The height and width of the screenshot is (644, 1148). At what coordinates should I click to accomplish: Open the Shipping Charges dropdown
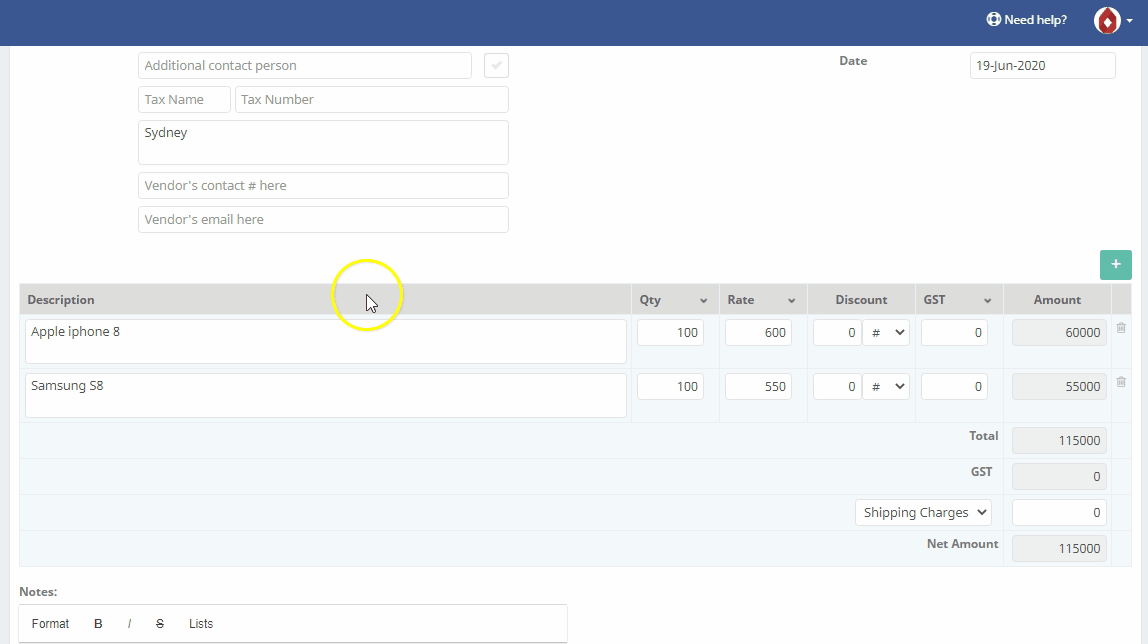pos(922,511)
